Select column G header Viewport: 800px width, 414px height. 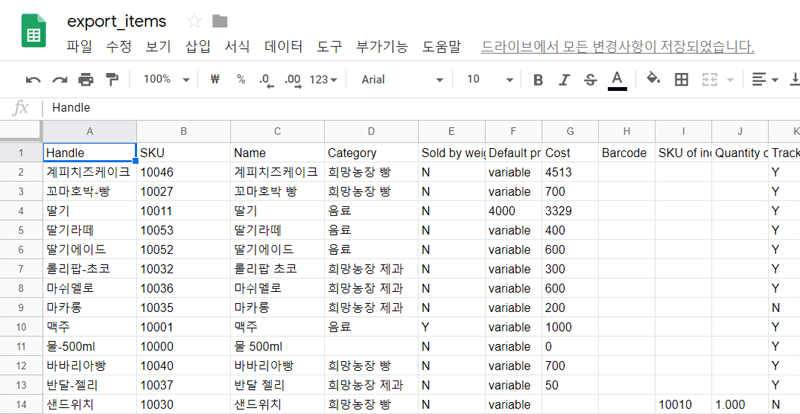[x=570, y=132]
